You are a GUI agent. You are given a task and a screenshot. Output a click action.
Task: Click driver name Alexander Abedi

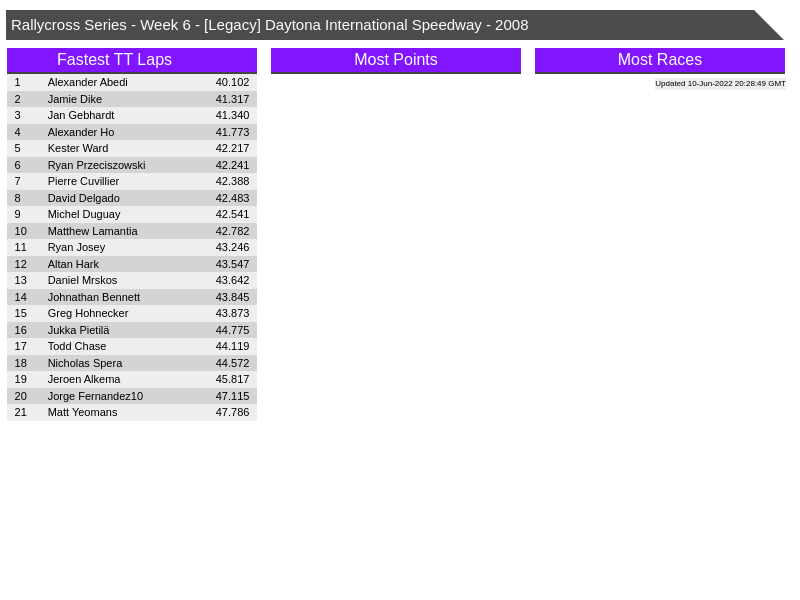click(x=88, y=82)
